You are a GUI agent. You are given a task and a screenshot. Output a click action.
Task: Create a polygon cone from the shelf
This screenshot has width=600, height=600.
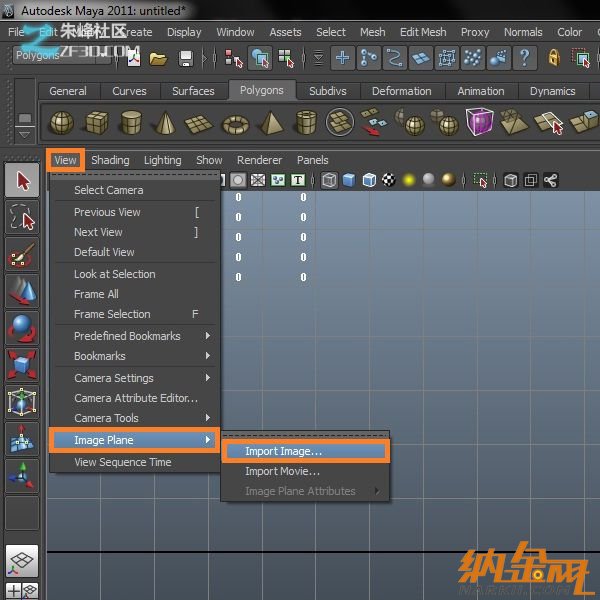(x=165, y=122)
